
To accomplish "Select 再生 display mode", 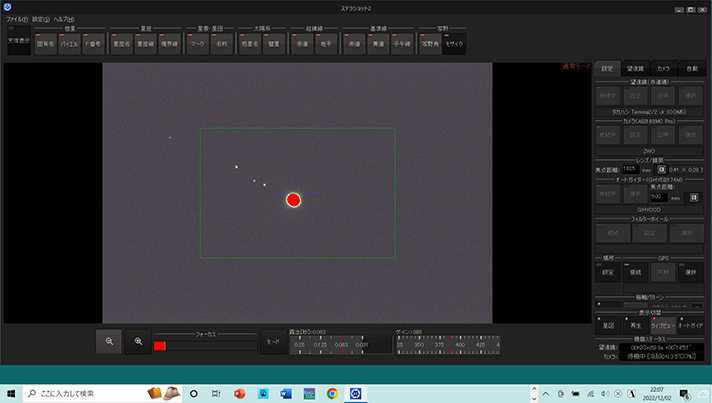I will click(x=636, y=325).
